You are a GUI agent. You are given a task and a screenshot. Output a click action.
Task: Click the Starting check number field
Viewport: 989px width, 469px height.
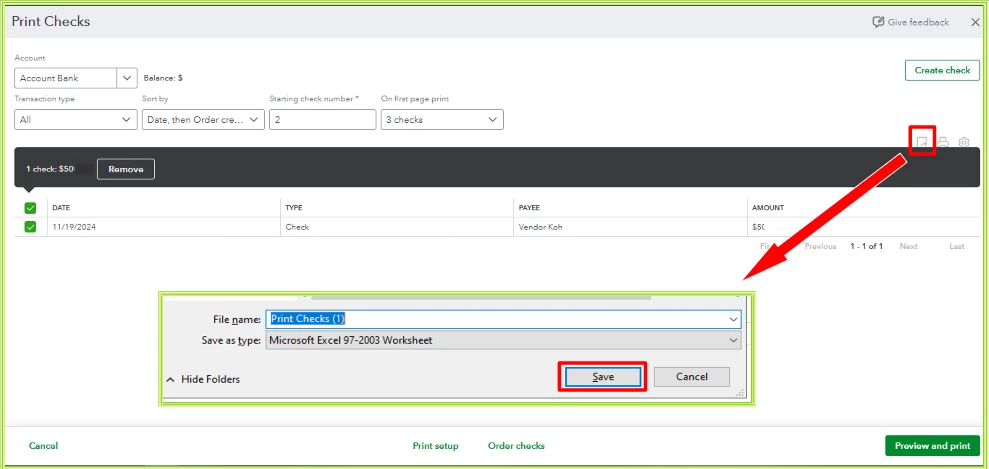point(322,119)
